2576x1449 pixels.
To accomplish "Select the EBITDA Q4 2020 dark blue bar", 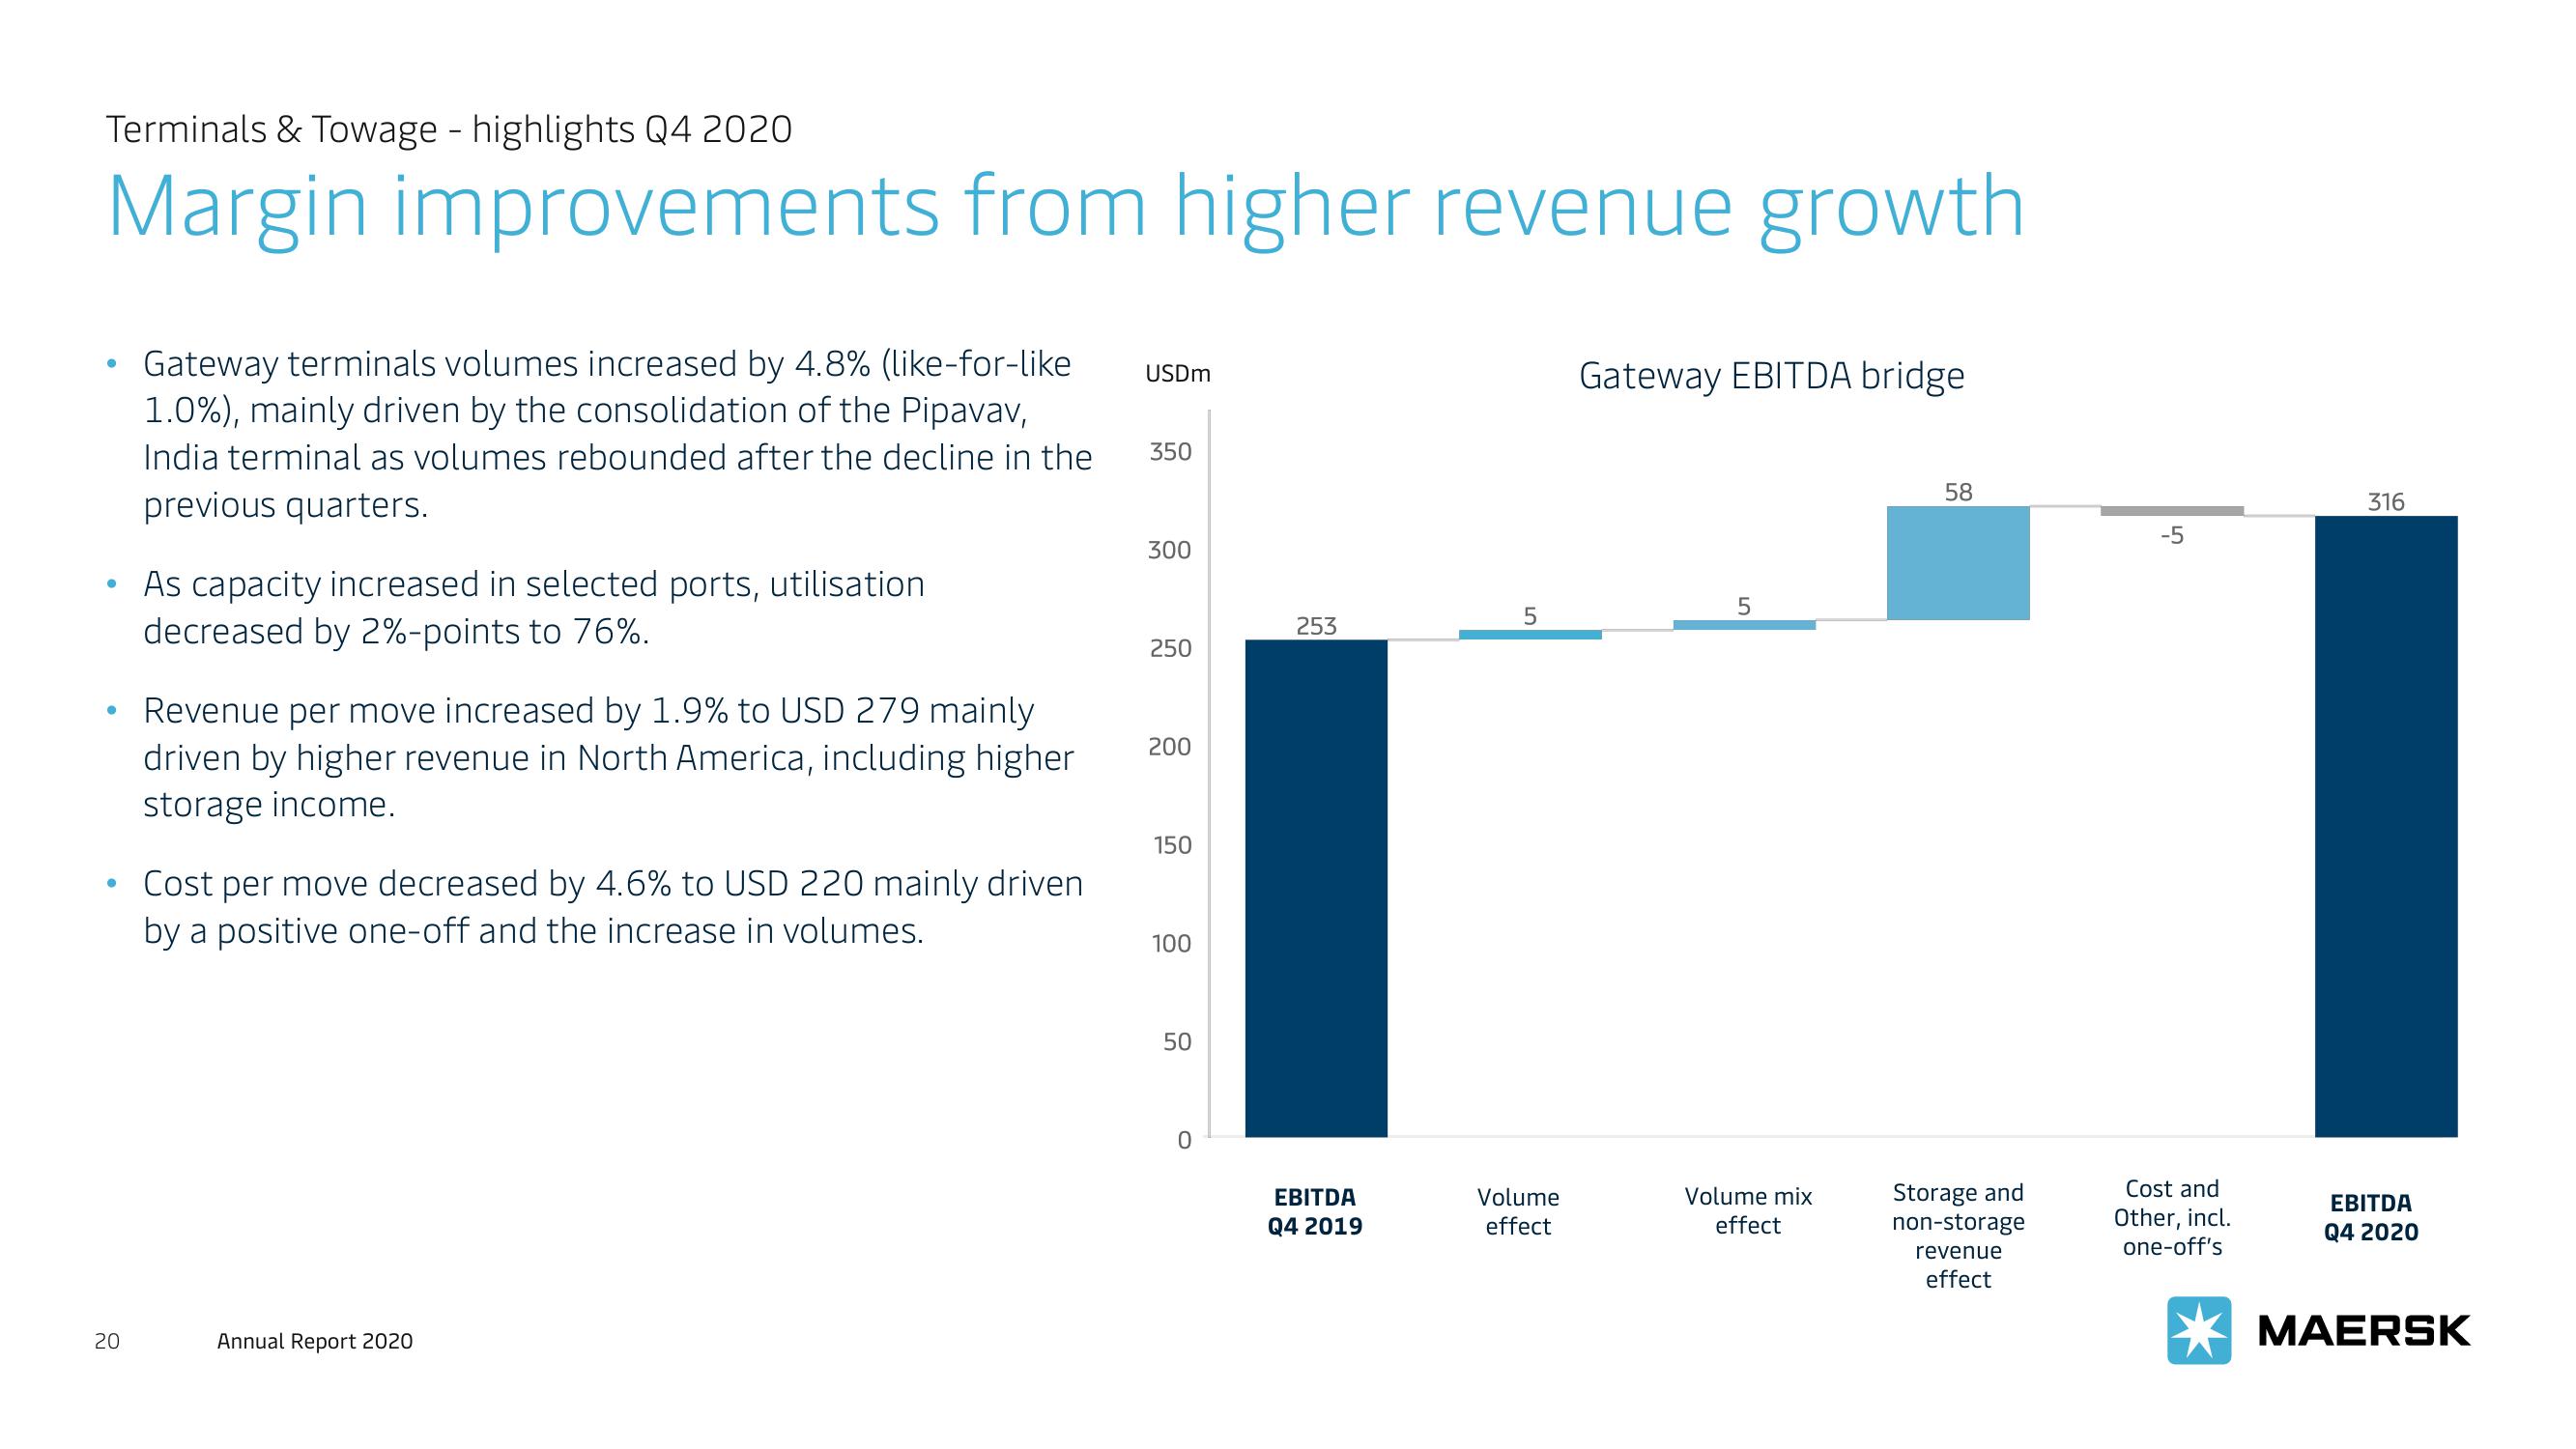I will click(2386, 826).
